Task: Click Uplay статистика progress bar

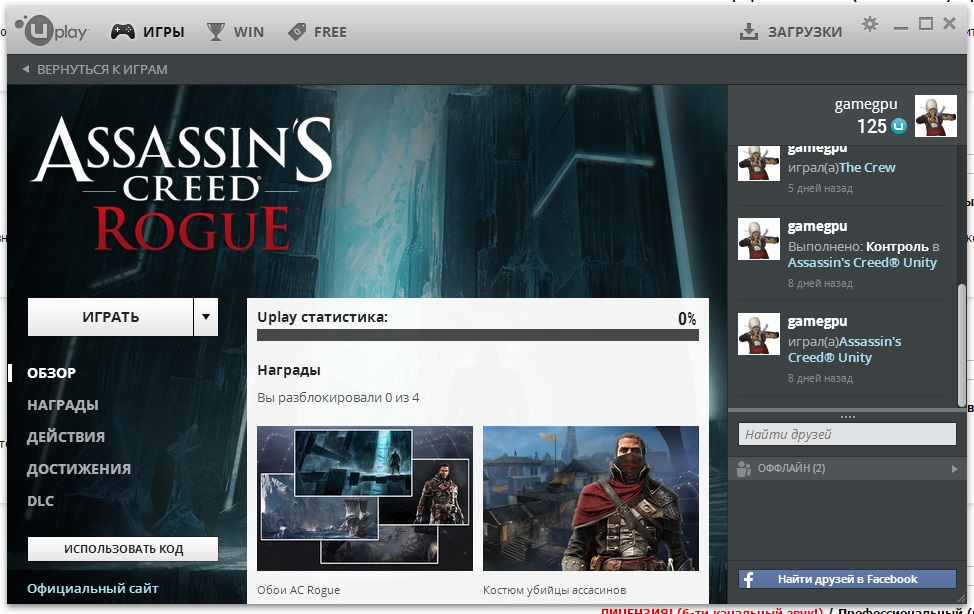Action: (478, 335)
